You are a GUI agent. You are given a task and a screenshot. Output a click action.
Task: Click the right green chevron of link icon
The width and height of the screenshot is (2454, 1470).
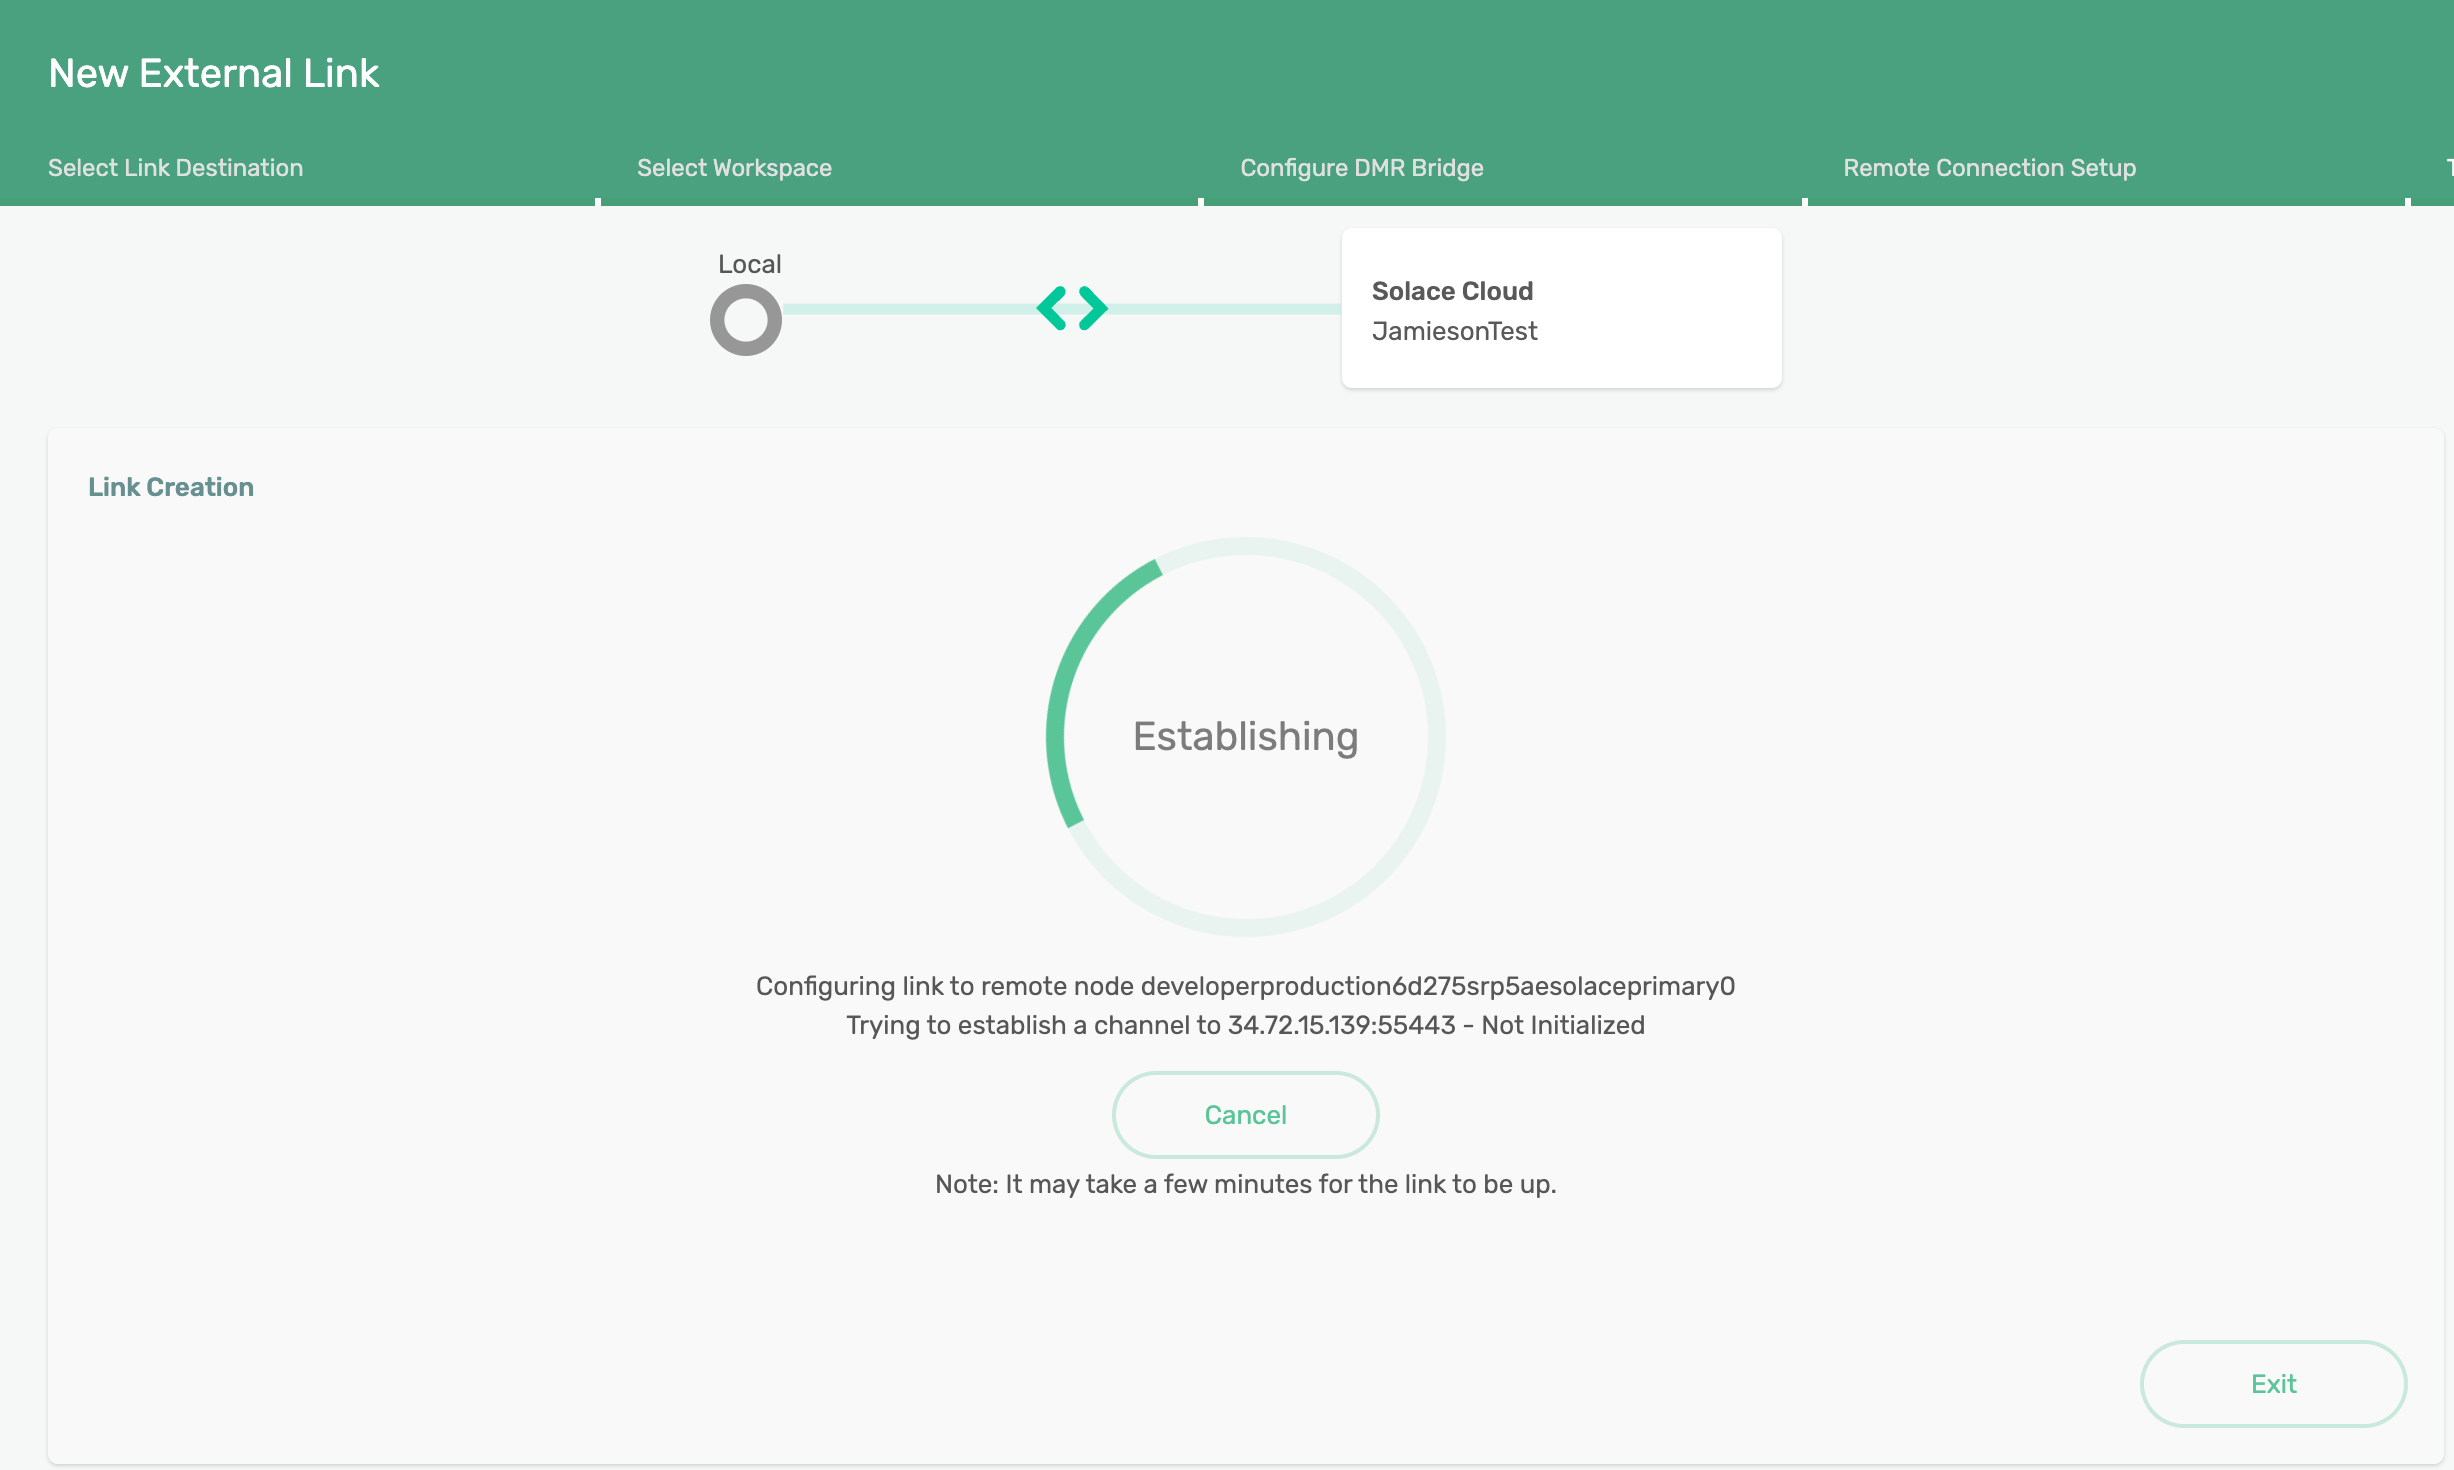(1093, 308)
